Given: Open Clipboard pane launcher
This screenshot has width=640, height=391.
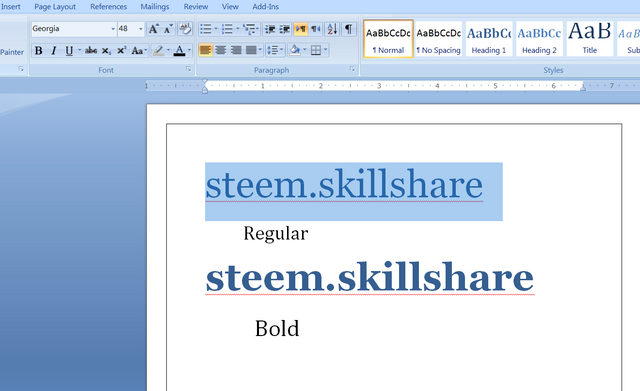Looking at the screenshot, I should (21, 69).
